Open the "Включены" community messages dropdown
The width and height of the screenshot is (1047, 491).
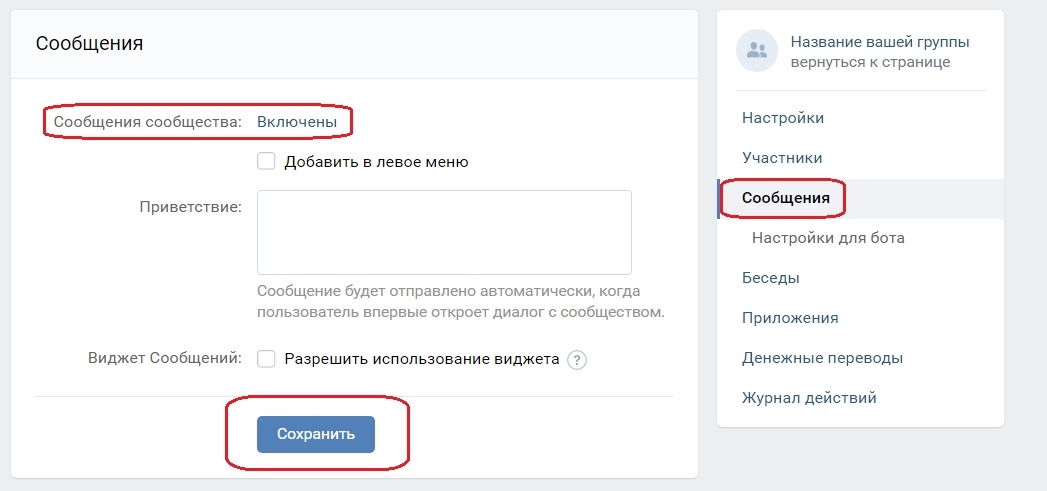[x=297, y=122]
